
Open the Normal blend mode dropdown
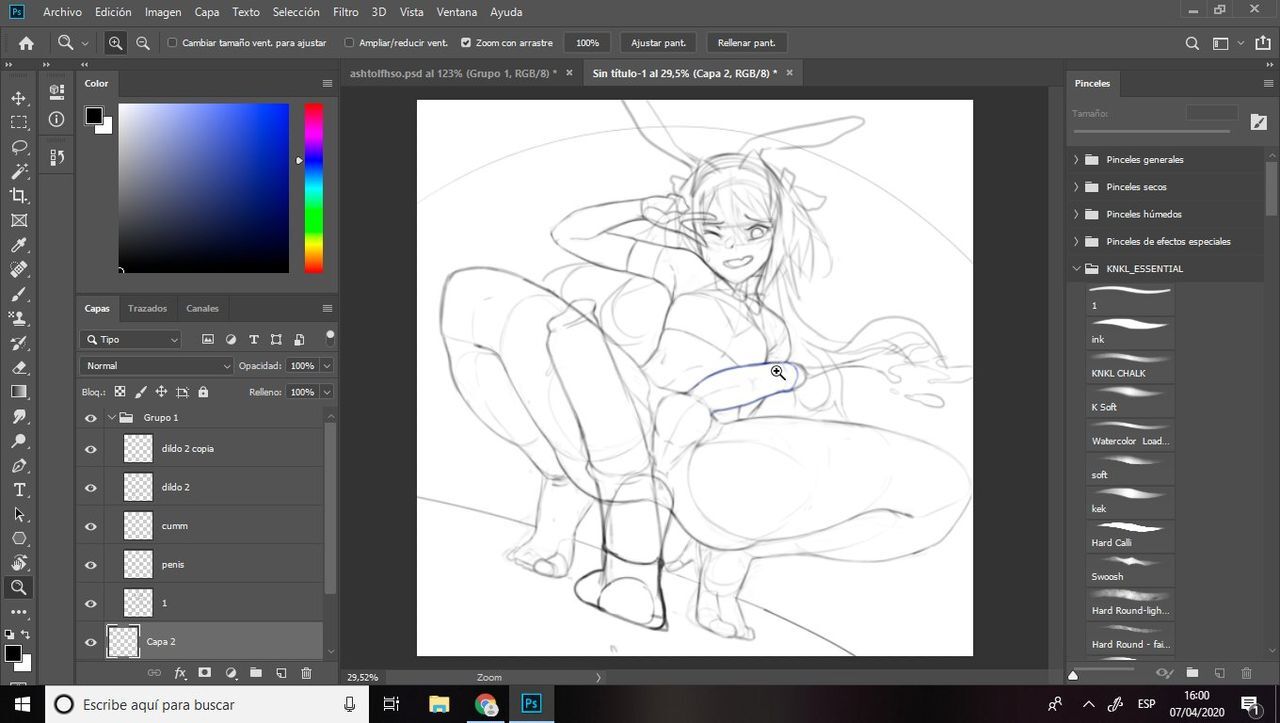pyautogui.click(x=156, y=366)
